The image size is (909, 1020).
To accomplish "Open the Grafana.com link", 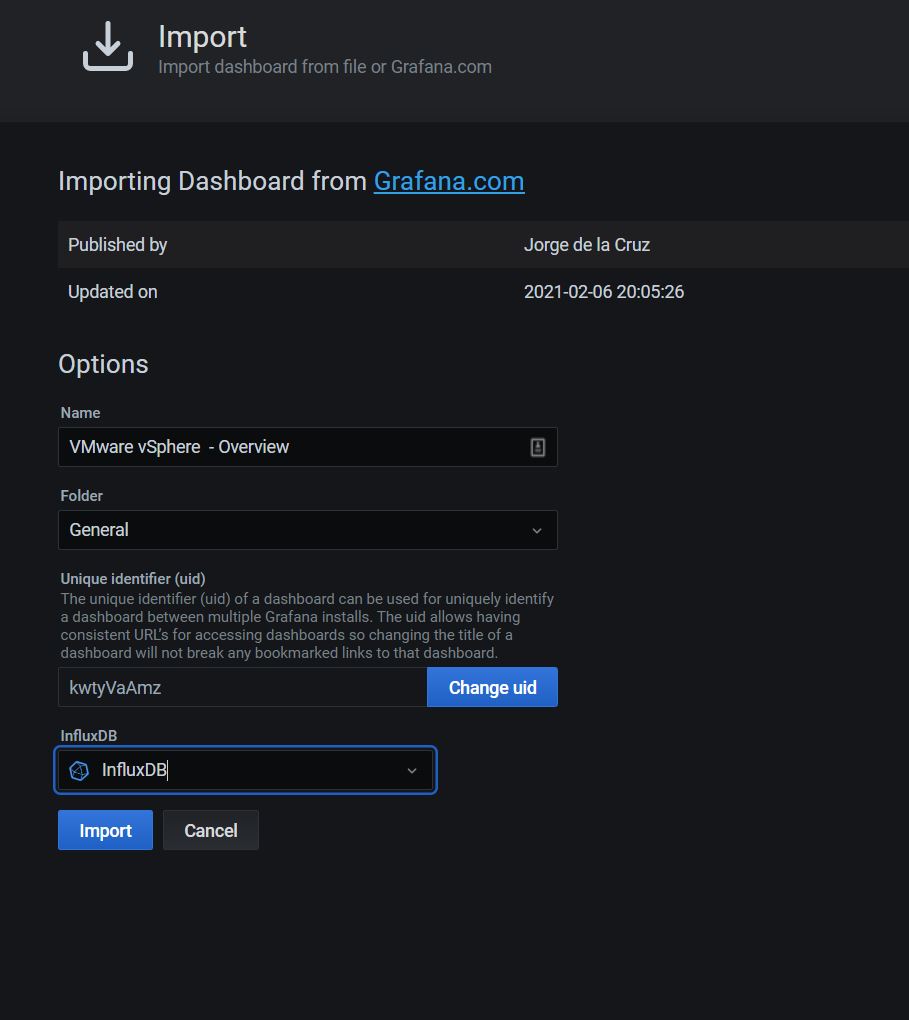I will coord(449,181).
